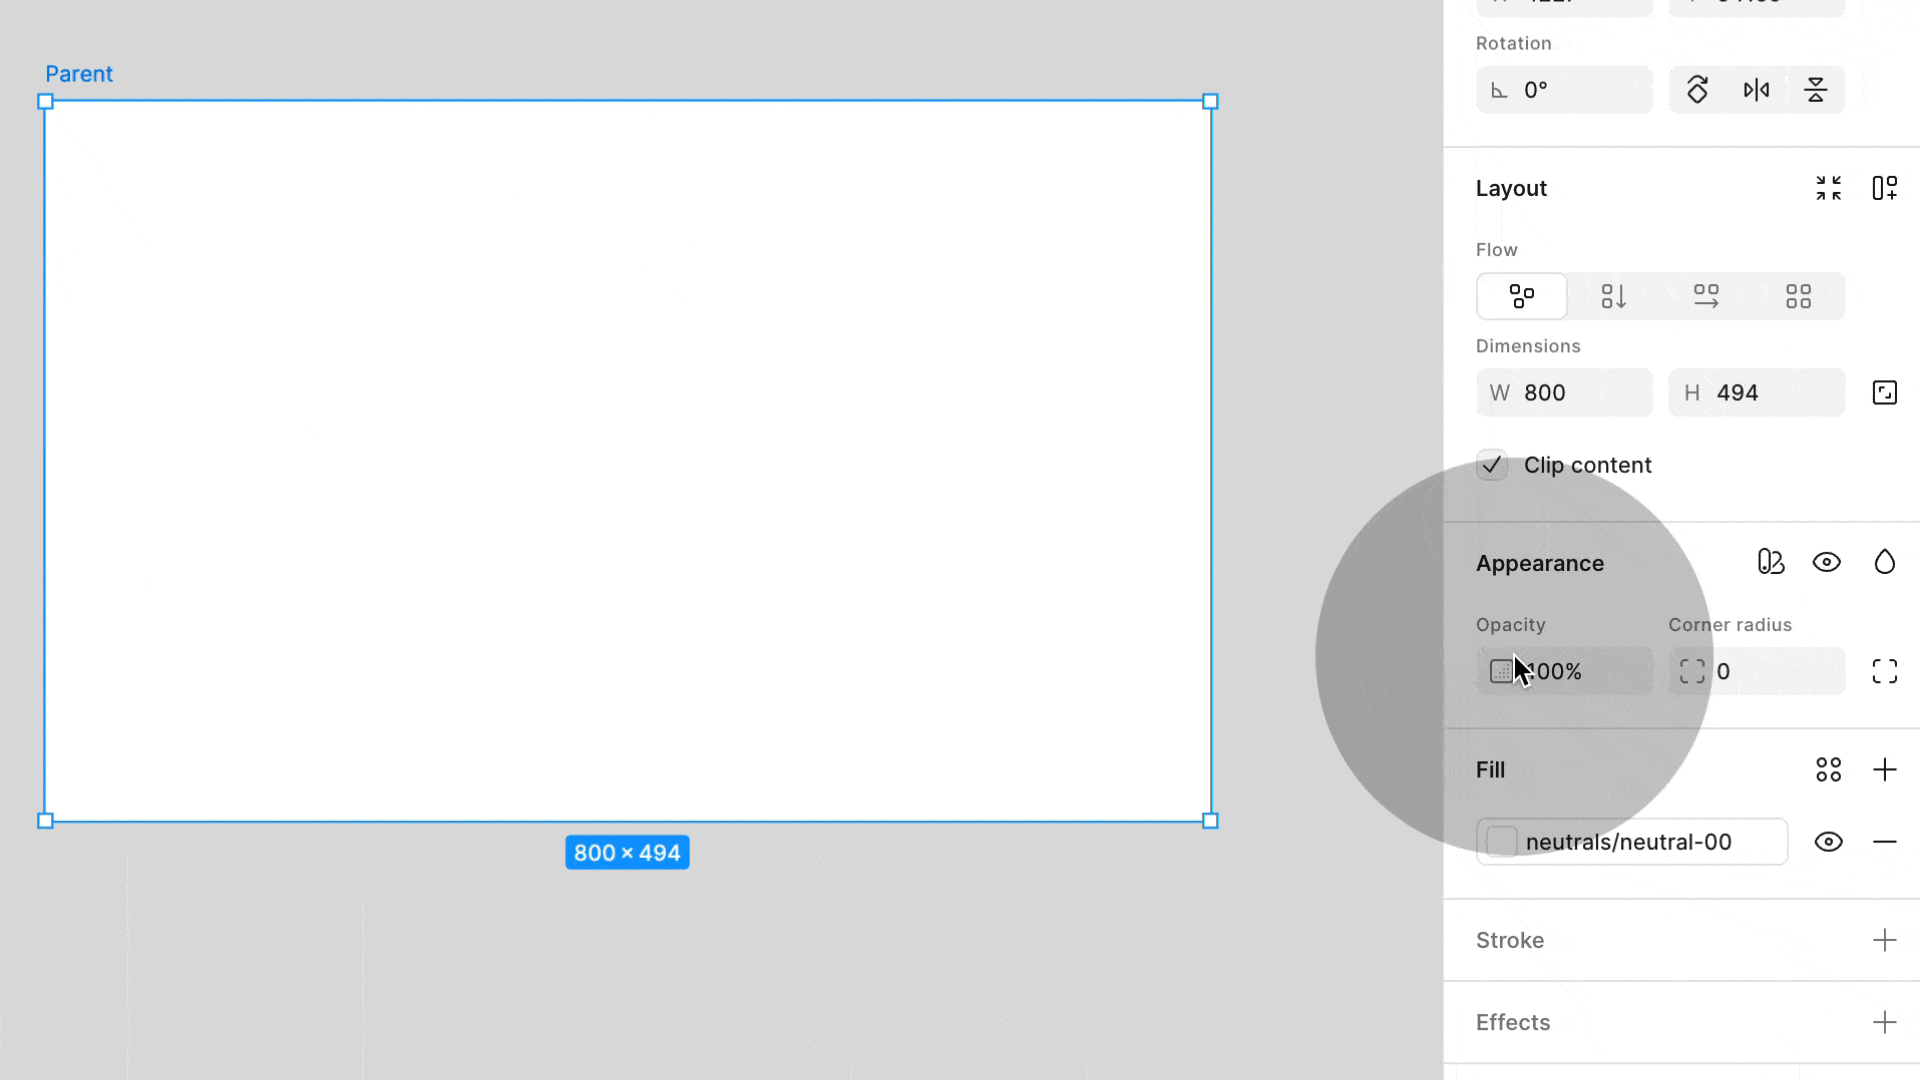Open blend mode droplet menu
Viewport: 1920px width, 1080px height.
[x=1884, y=562]
